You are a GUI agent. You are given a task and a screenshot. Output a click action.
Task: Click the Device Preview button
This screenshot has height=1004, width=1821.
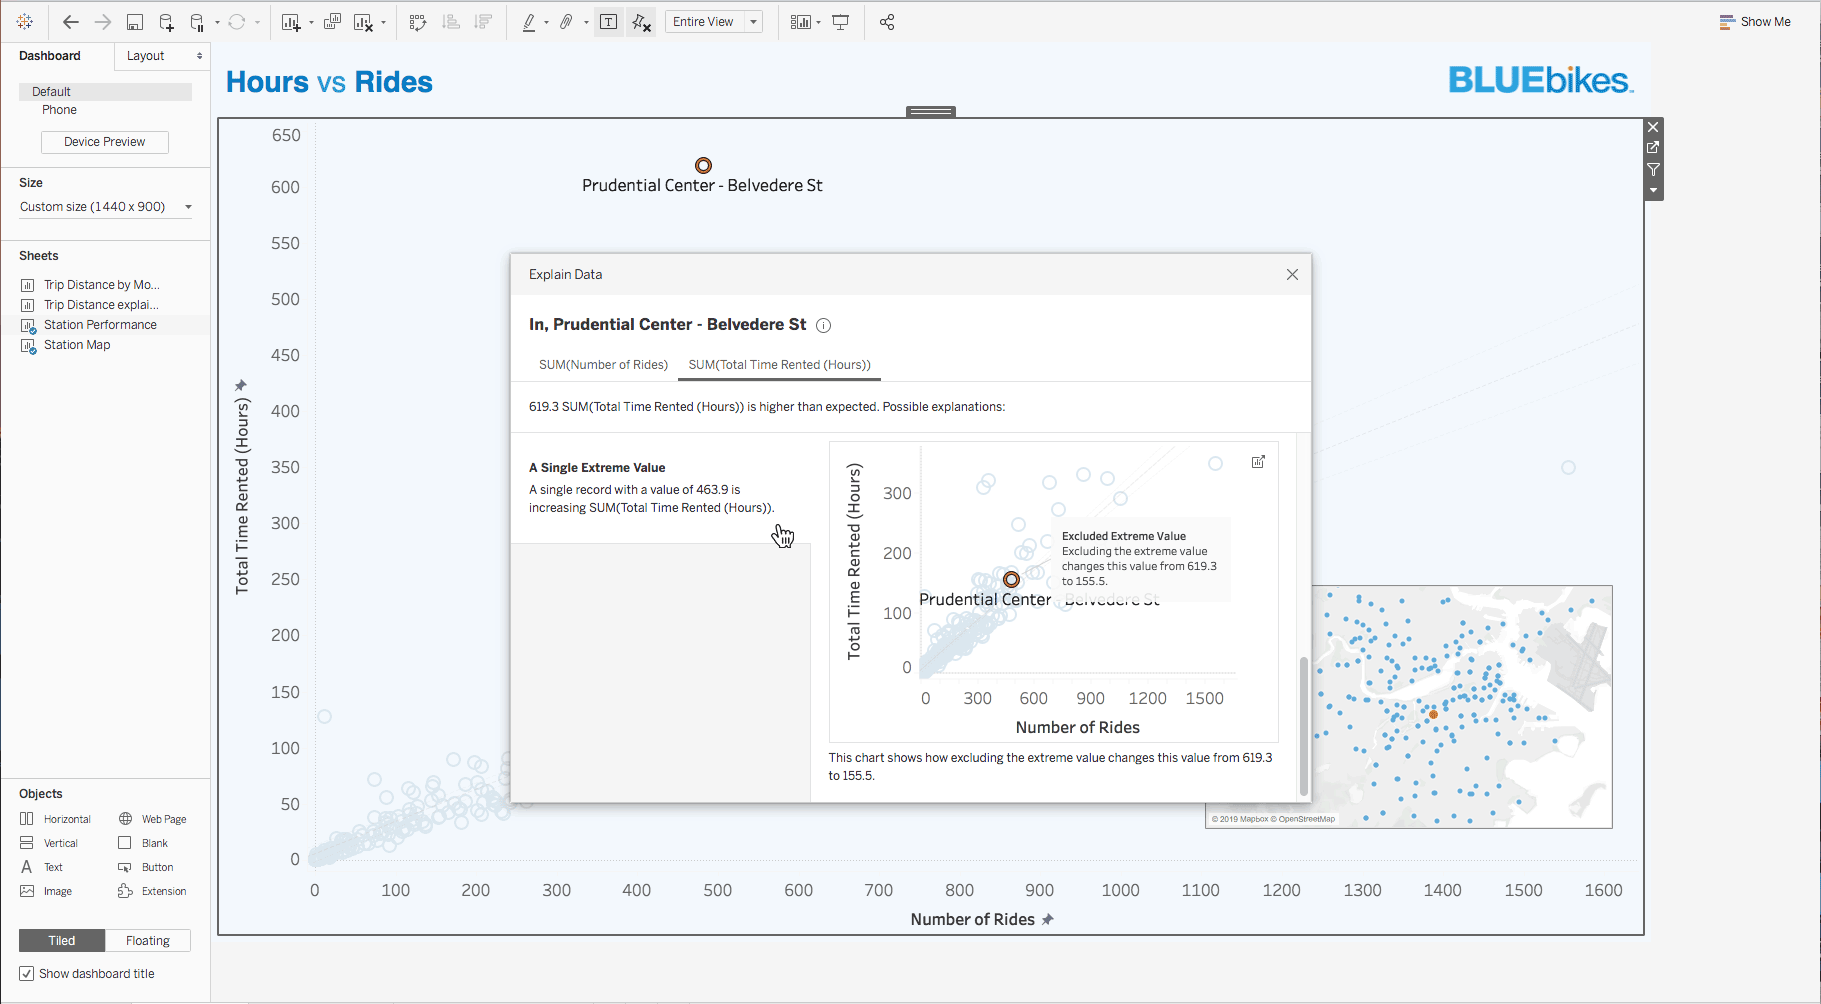pyautogui.click(x=104, y=141)
